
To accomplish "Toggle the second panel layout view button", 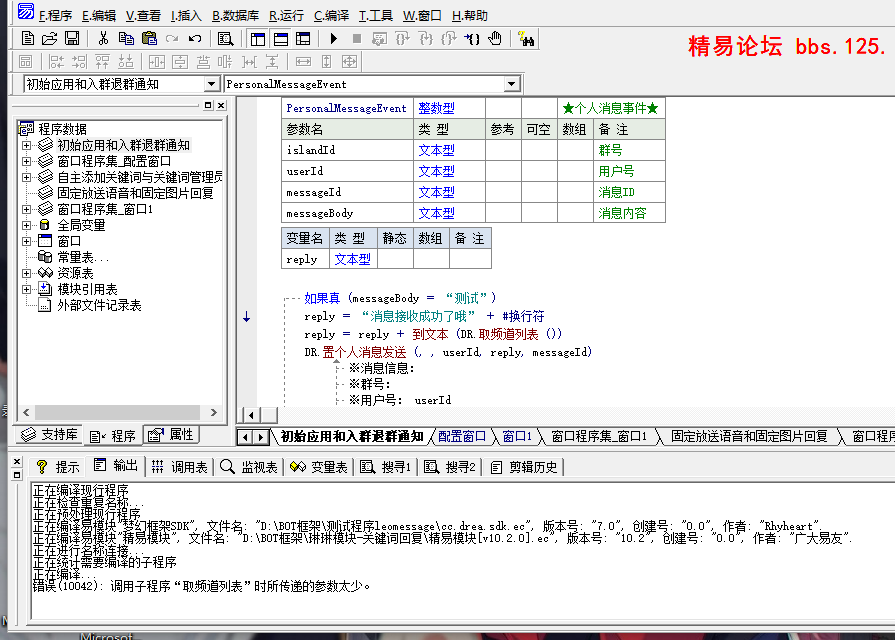I will [x=281, y=39].
